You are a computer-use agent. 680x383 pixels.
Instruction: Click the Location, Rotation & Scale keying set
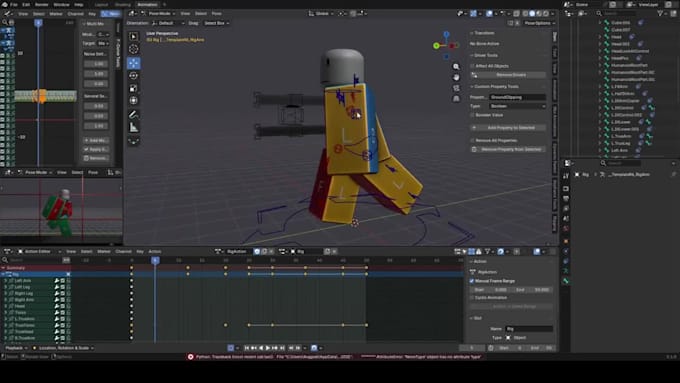coord(63,348)
